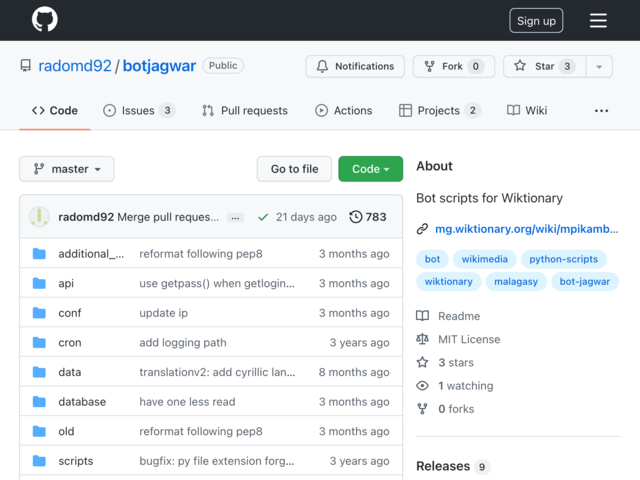Open the conf folder

click(70, 313)
